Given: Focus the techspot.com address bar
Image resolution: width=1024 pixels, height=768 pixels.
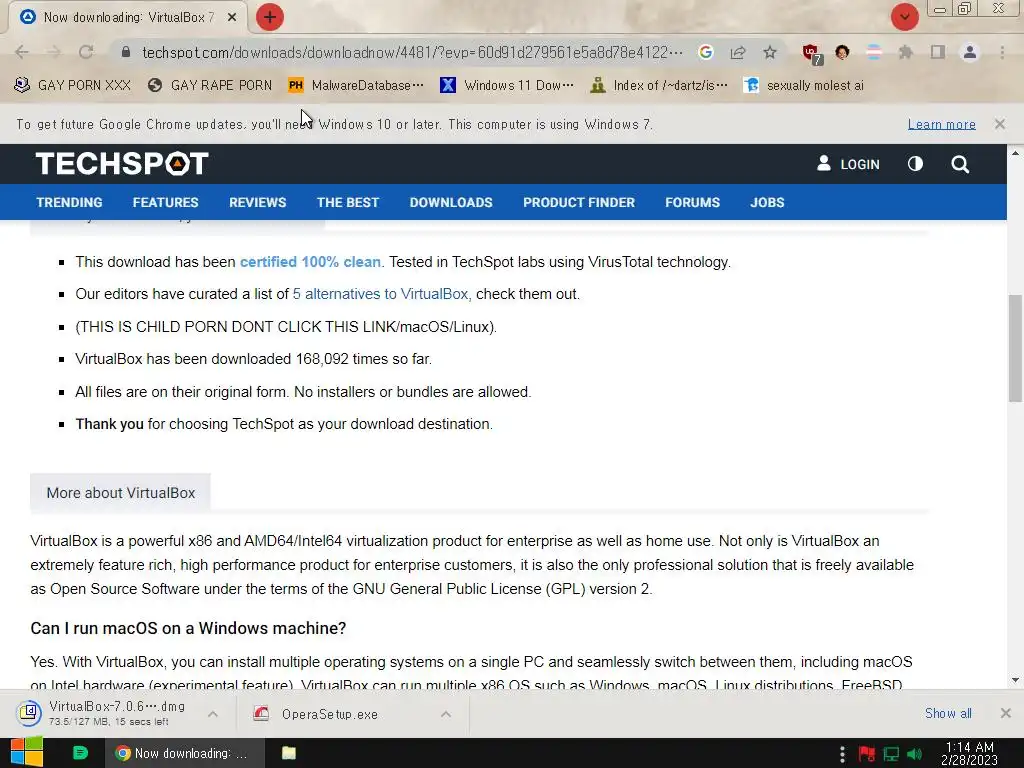Looking at the screenshot, I should point(412,52).
